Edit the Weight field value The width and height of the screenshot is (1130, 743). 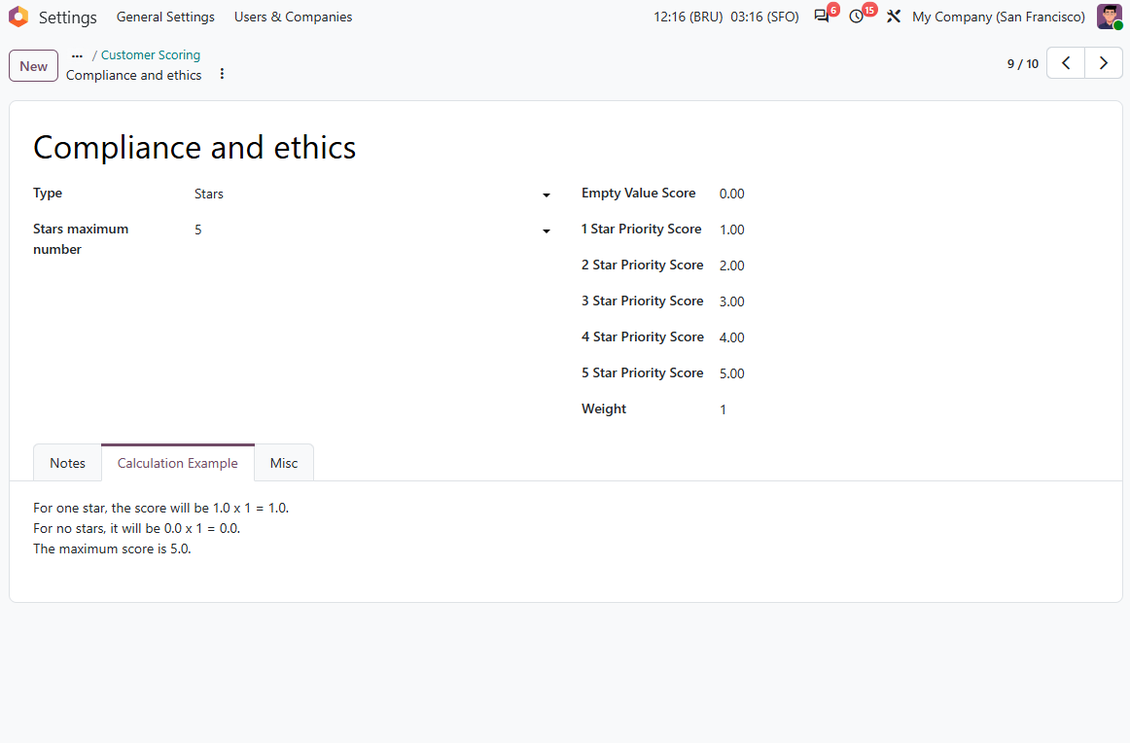[908, 409]
